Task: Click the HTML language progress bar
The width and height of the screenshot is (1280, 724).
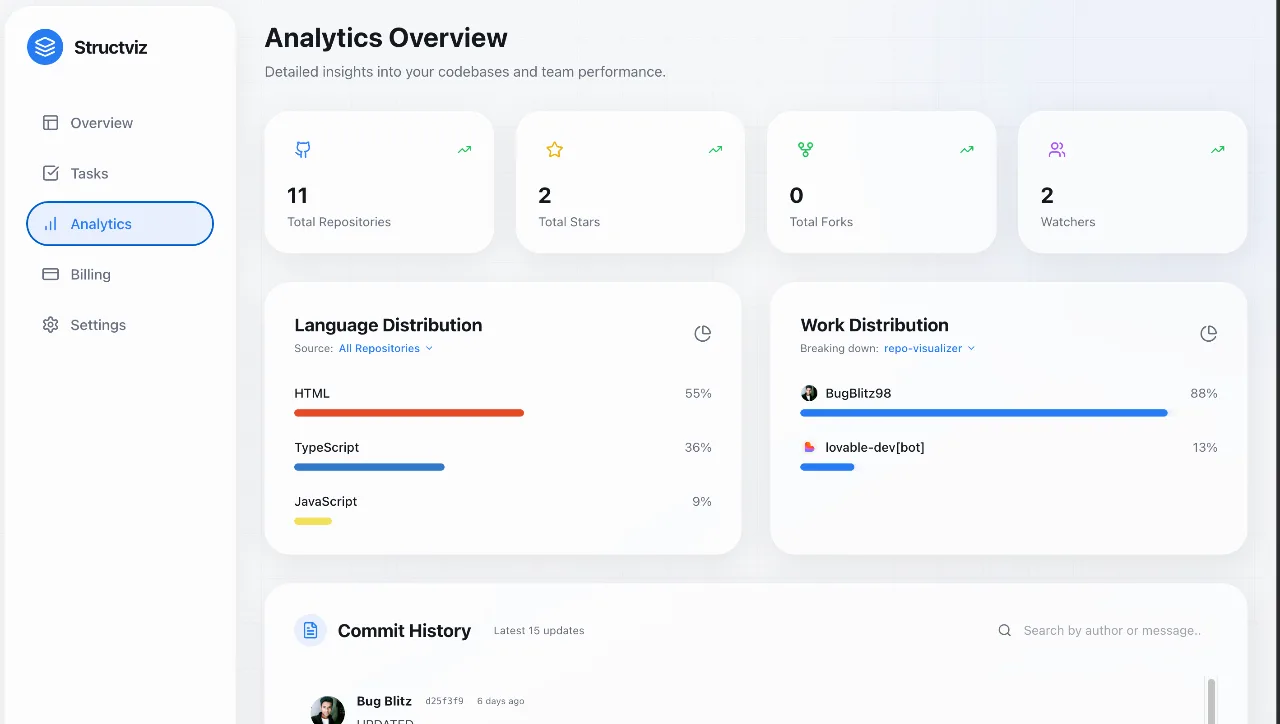Action: point(409,413)
